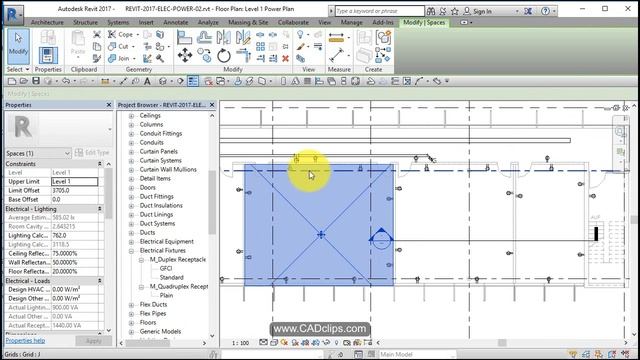Open the Spaces (1) type filter dropdown
The width and height of the screenshot is (640, 360).
coord(38,153)
